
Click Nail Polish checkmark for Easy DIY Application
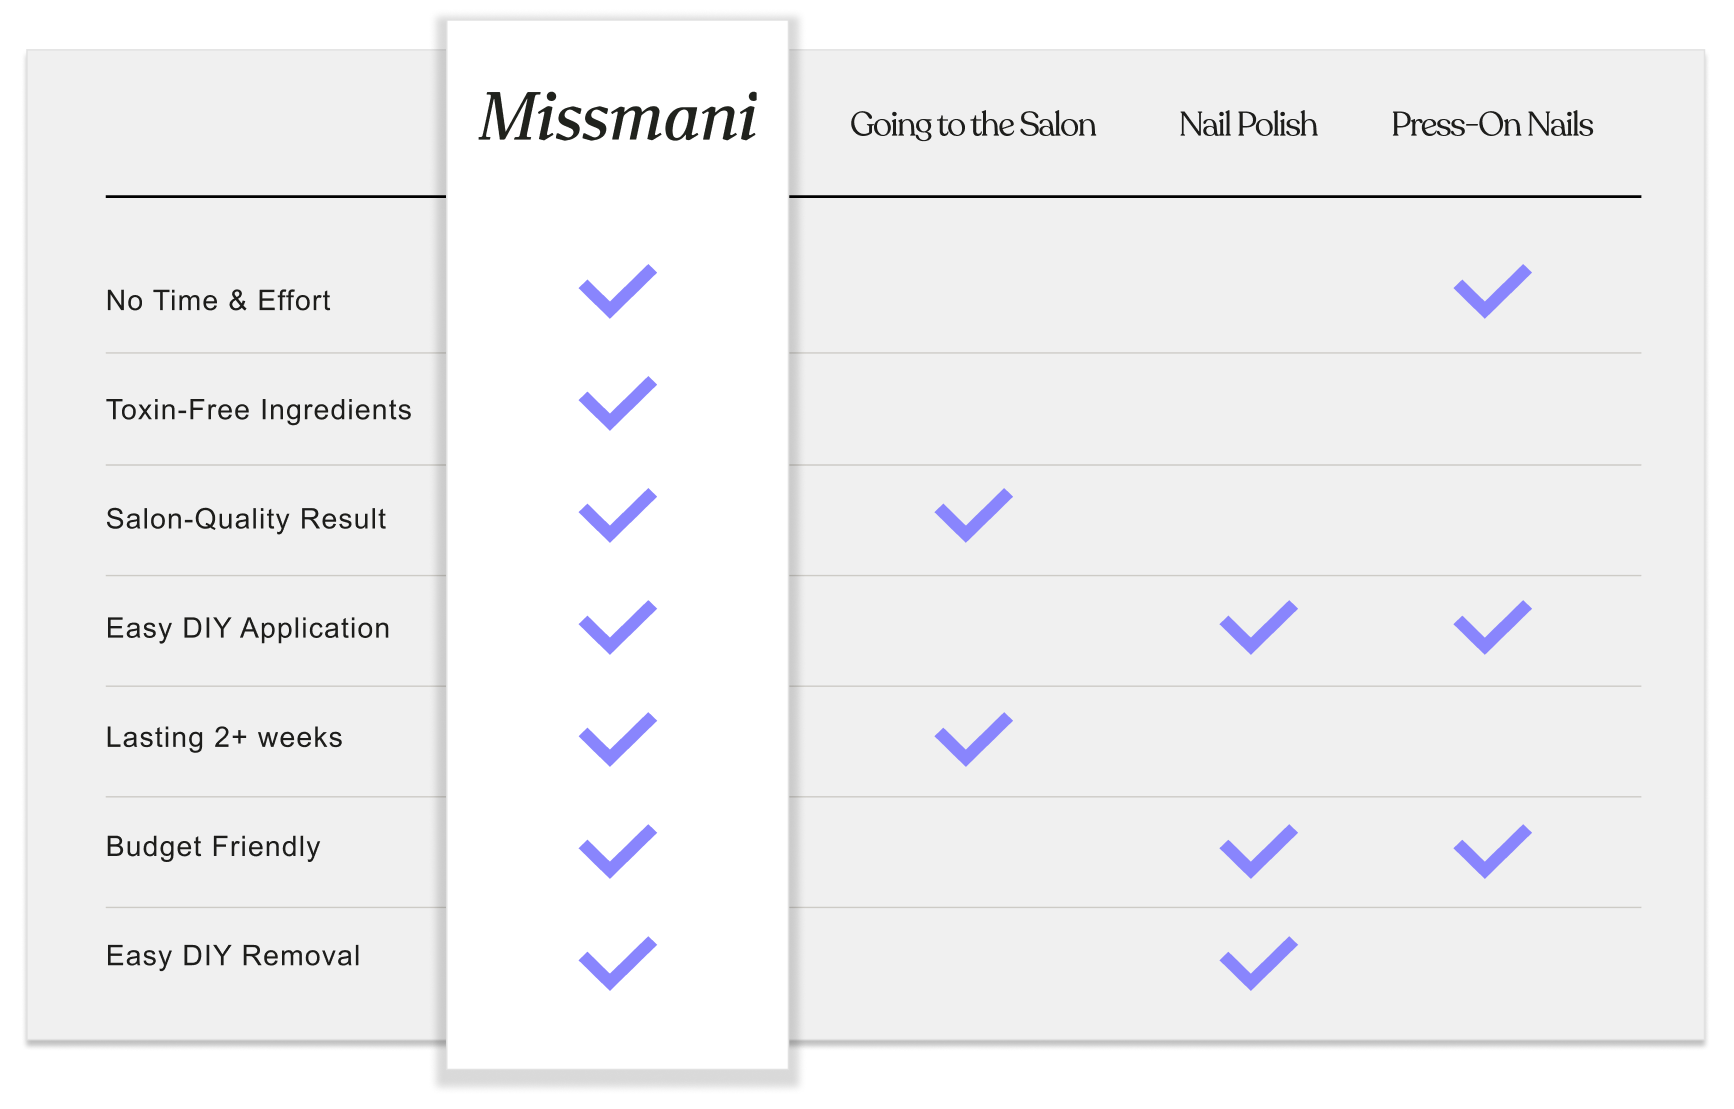[x=1258, y=628]
